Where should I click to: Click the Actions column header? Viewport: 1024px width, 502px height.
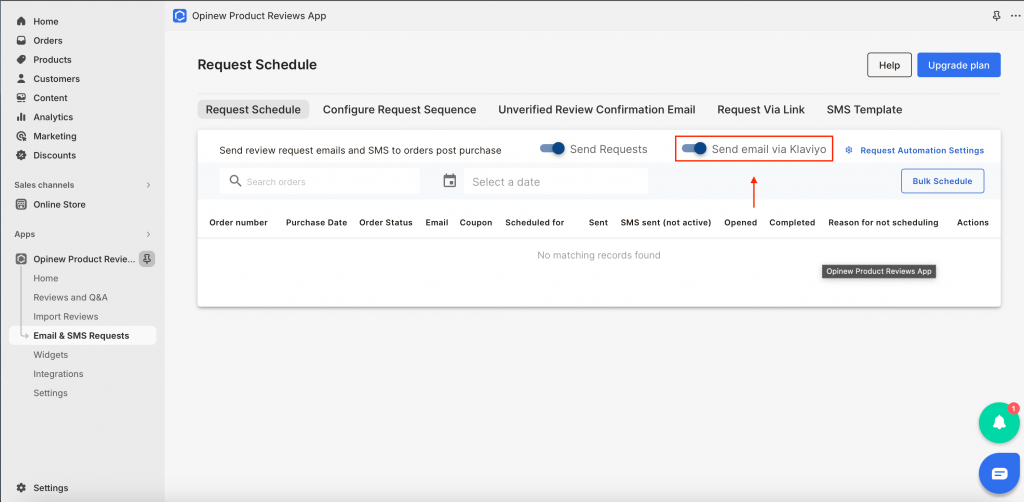[x=973, y=223]
